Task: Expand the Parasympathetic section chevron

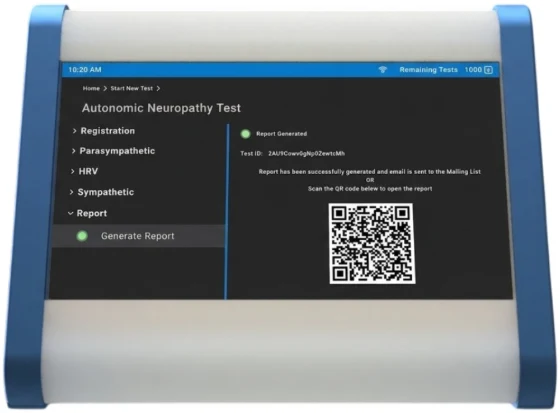Action: [x=73, y=151]
